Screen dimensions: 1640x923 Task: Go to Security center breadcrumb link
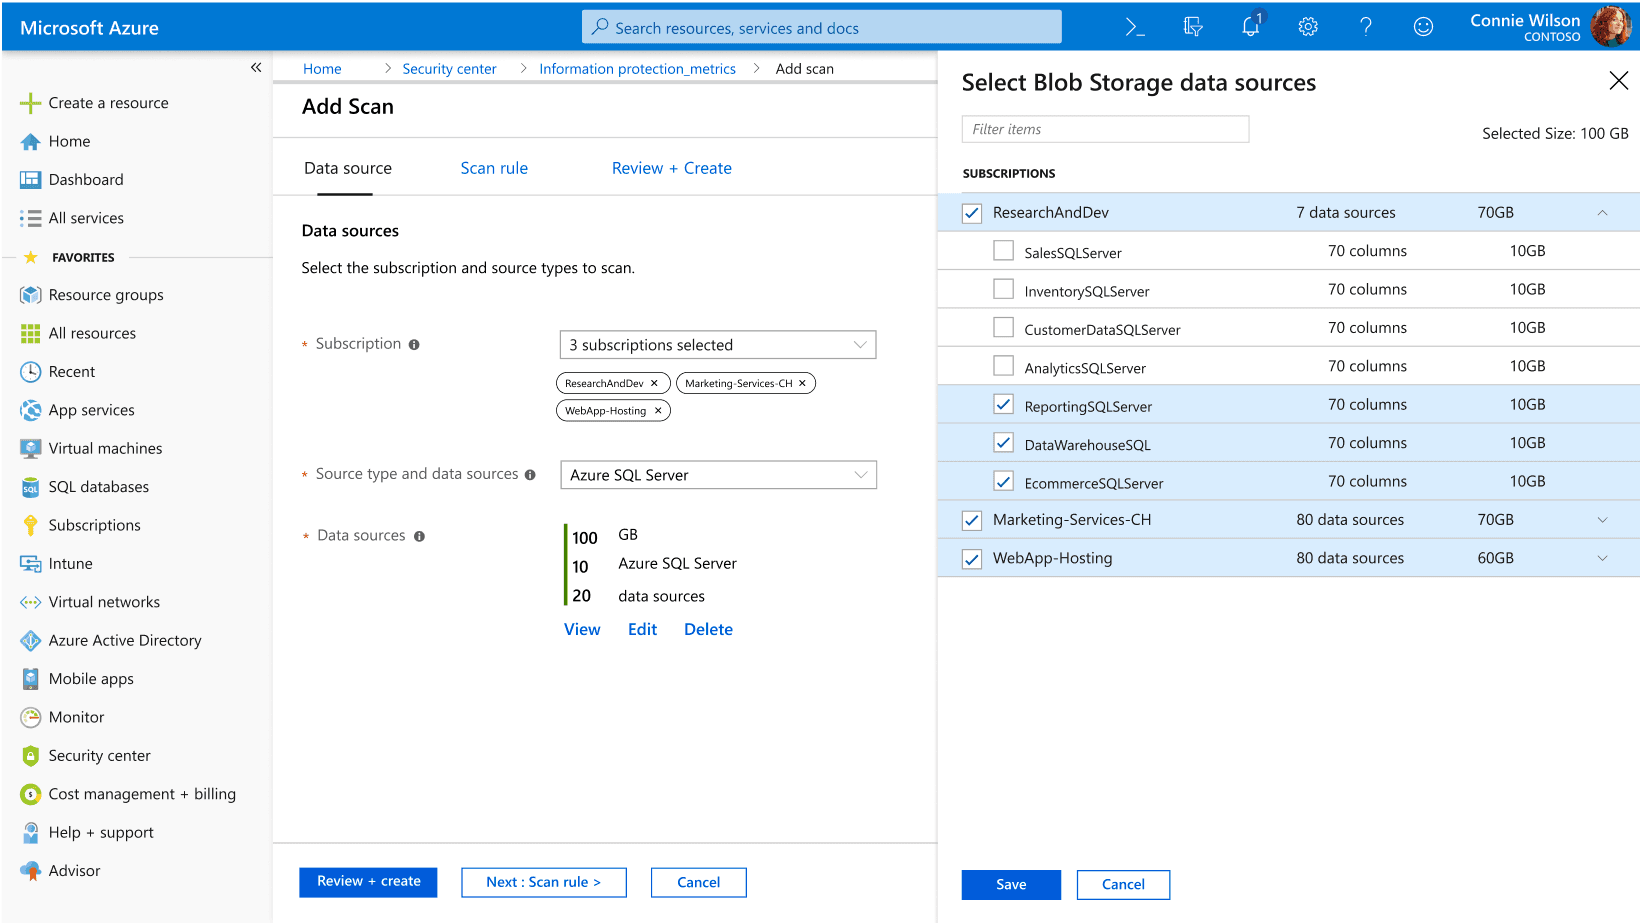click(449, 69)
